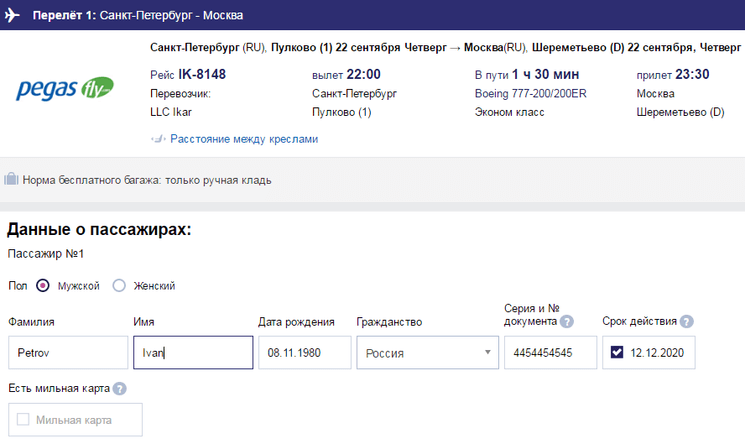The width and height of the screenshot is (745, 444).
Task: Uncheck the document expiry date checkbox
Action: coord(617,352)
